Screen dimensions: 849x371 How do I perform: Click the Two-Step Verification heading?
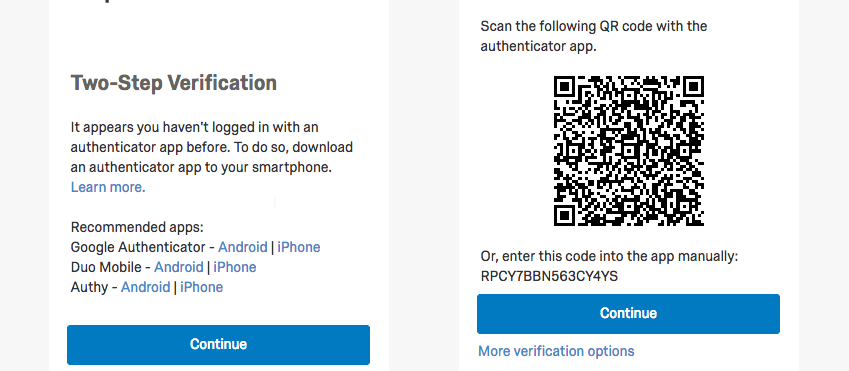174,83
